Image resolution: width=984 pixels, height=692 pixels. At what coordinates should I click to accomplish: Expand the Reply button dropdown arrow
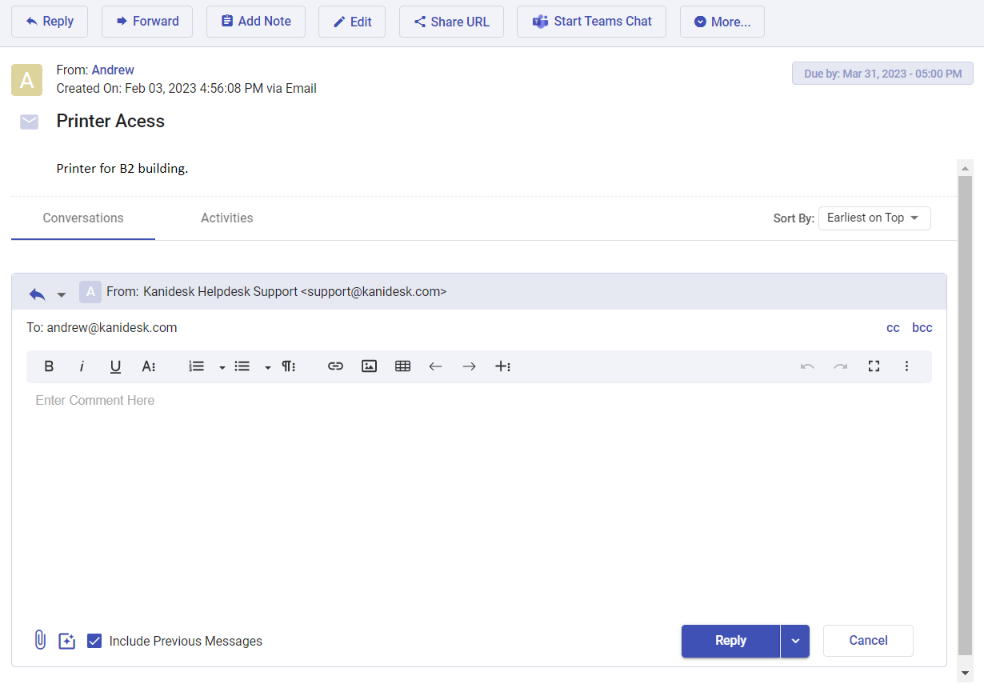tap(795, 641)
